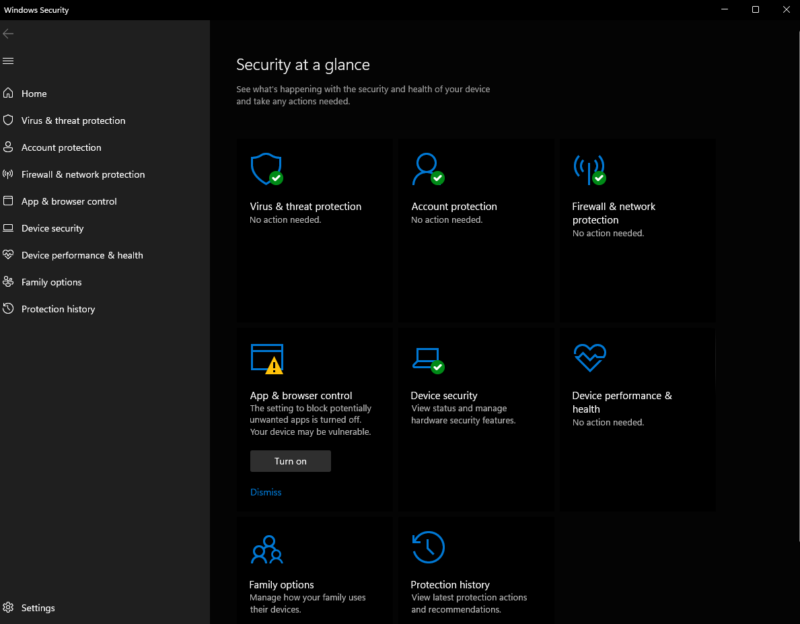800x624 pixels.
Task: Turn on potentially unwanted app blocking
Action: 290,461
